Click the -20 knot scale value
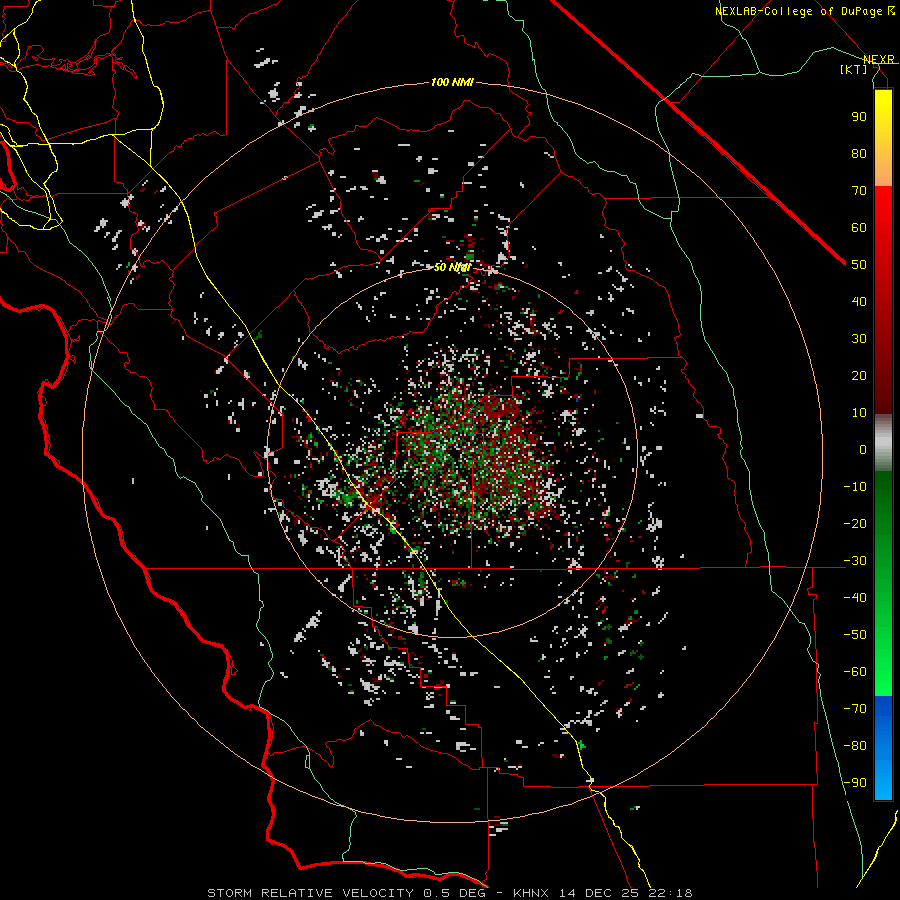This screenshot has height=900, width=900. (x=855, y=523)
